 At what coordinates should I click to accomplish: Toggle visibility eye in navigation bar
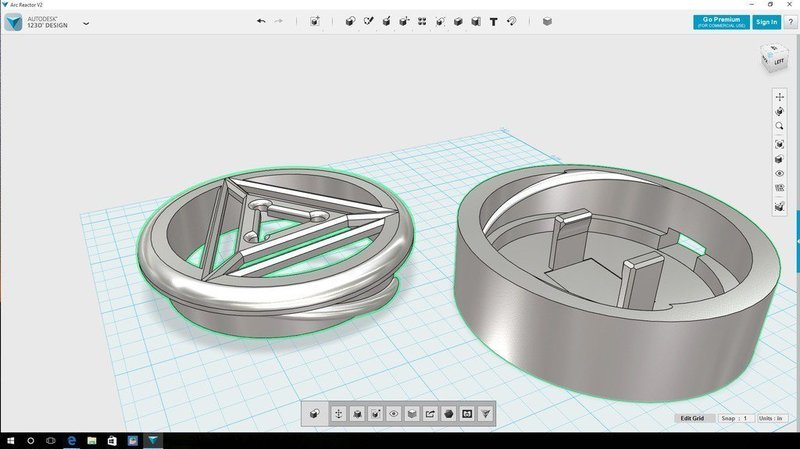click(779, 173)
